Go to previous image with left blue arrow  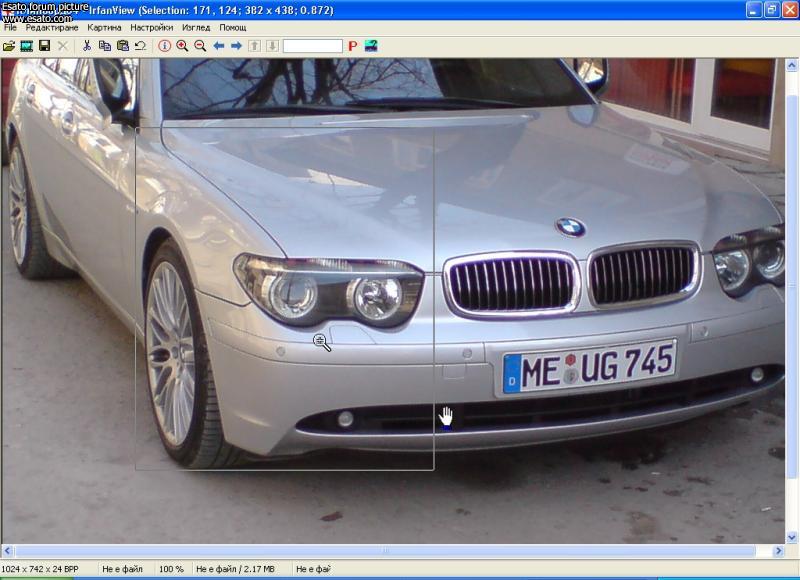click(x=219, y=46)
